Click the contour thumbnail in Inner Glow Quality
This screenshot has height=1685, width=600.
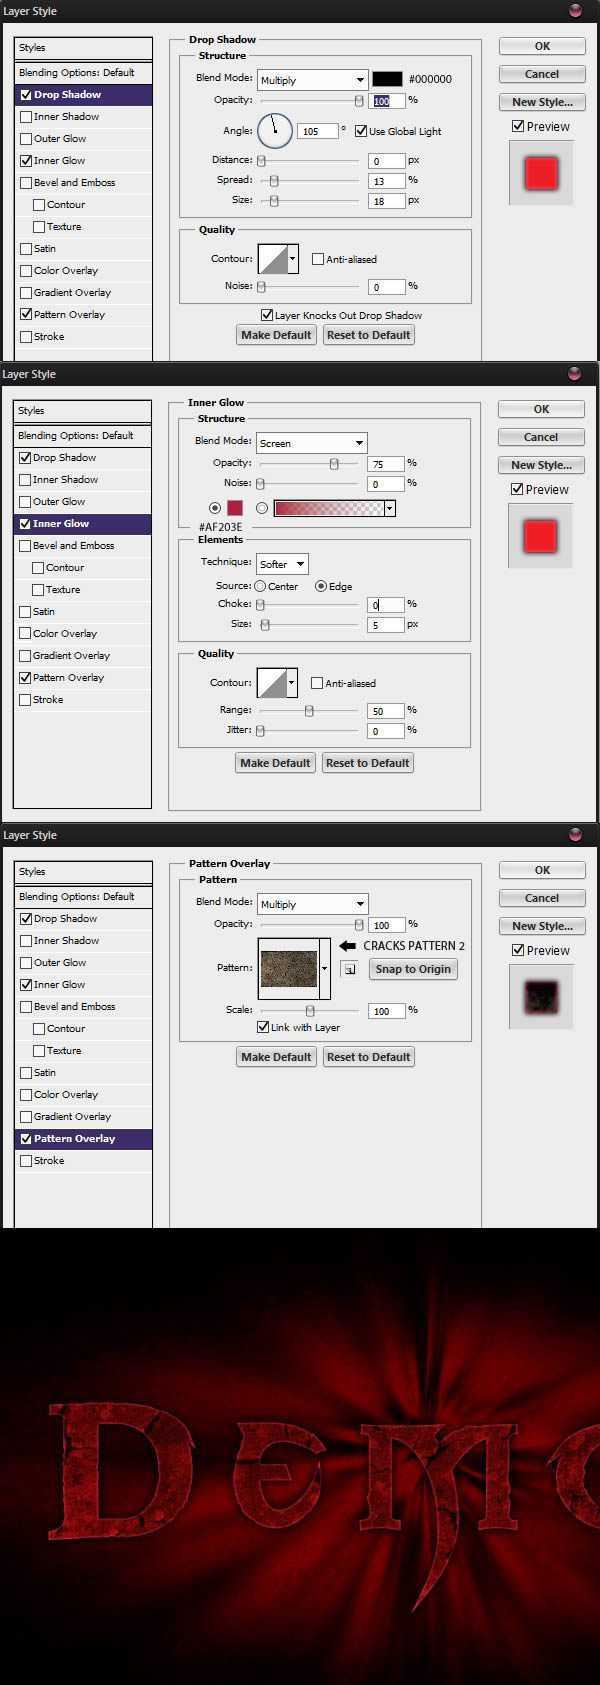point(272,683)
